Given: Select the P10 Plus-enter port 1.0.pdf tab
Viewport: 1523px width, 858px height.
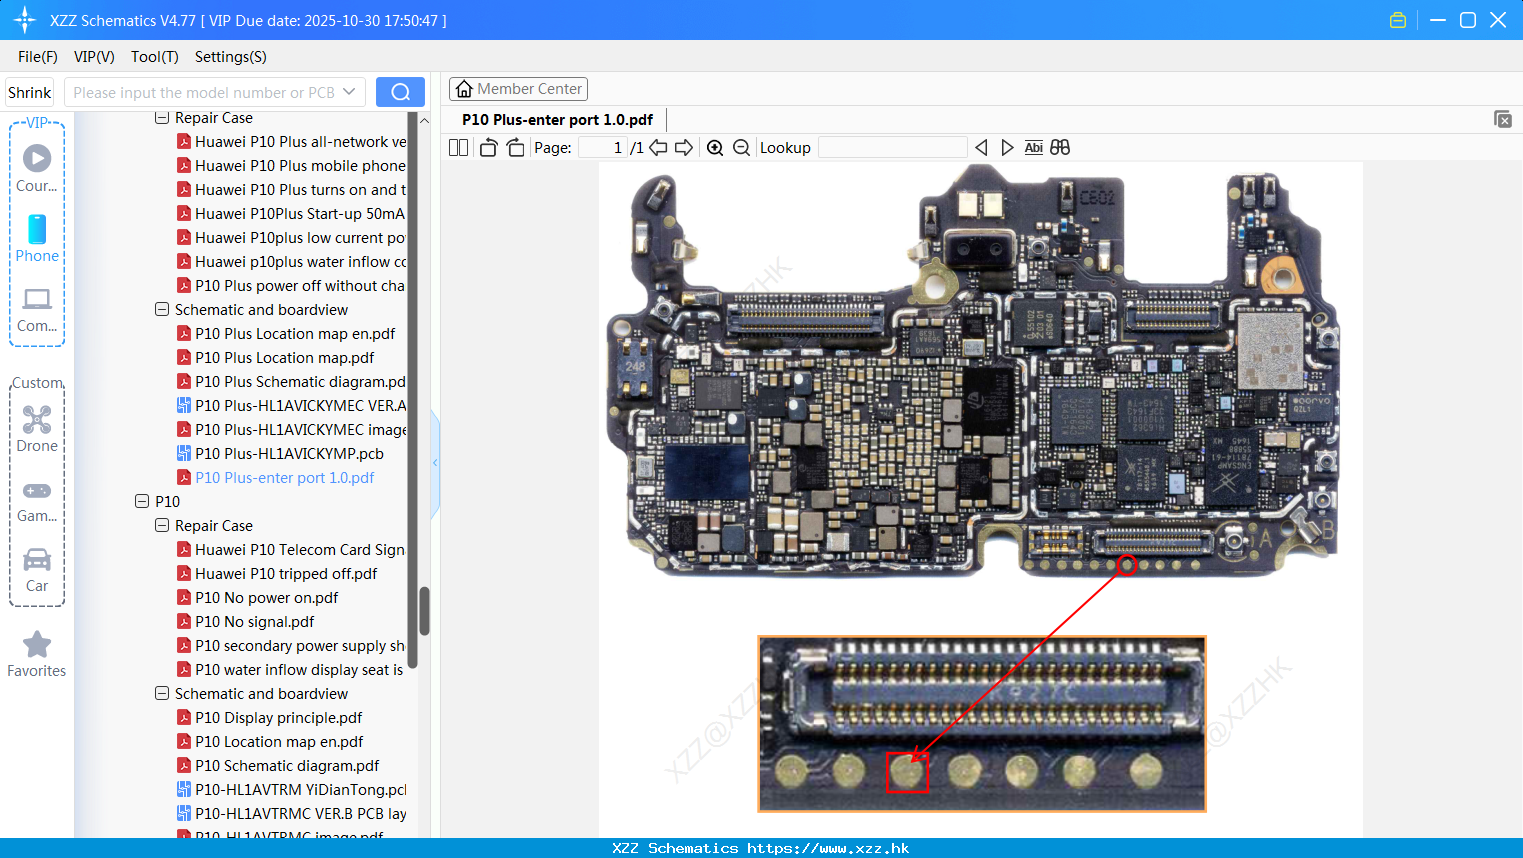Looking at the screenshot, I should coord(557,120).
